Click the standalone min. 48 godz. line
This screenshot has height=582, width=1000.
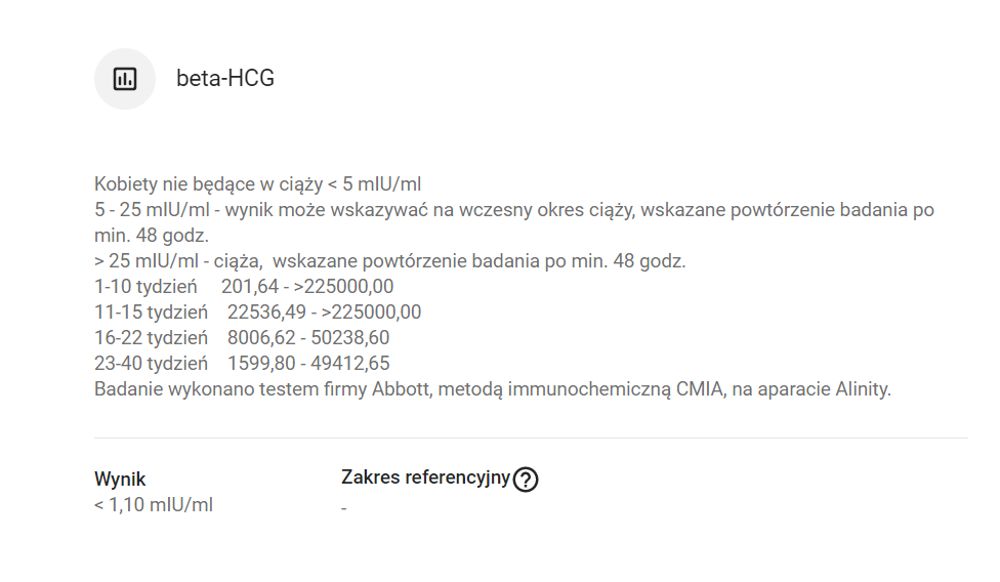152,235
